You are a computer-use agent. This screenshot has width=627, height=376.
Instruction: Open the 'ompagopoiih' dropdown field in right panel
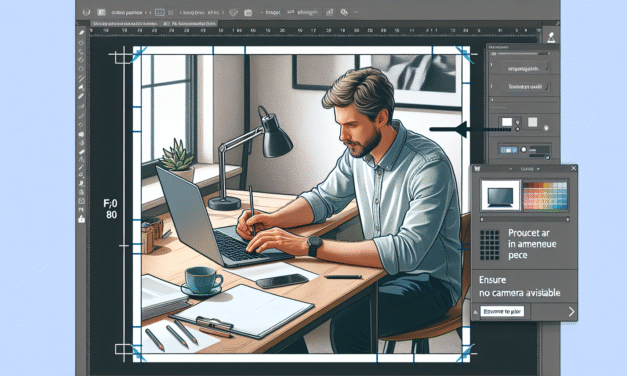coord(525,68)
